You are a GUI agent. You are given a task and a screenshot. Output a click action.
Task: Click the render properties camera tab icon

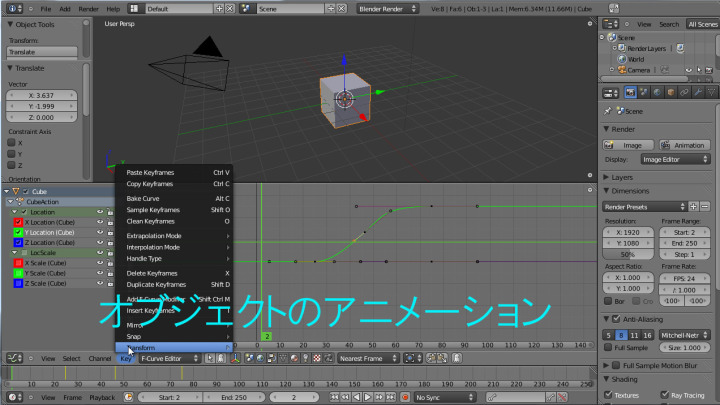tap(631, 93)
